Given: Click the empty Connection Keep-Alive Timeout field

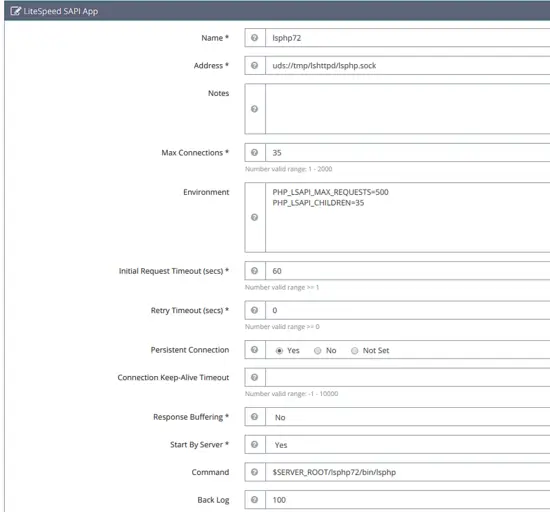Looking at the screenshot, I should pos(408,377).
